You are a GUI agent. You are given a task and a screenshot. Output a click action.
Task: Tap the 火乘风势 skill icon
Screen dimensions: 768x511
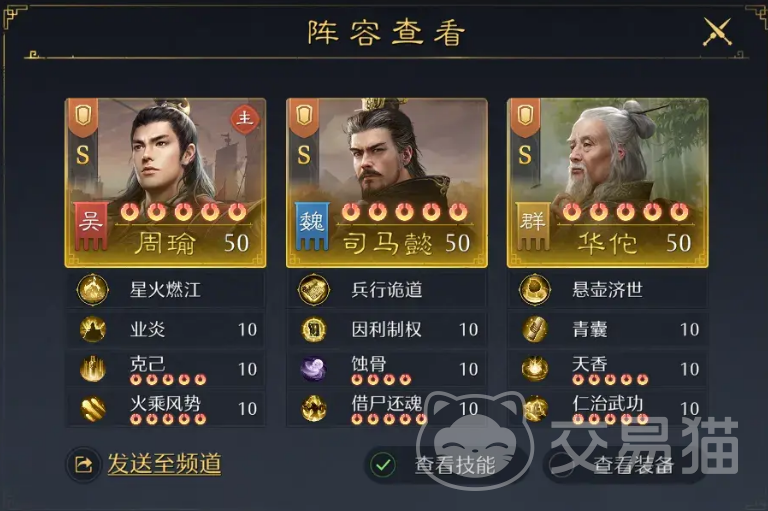tap(93, 408)
